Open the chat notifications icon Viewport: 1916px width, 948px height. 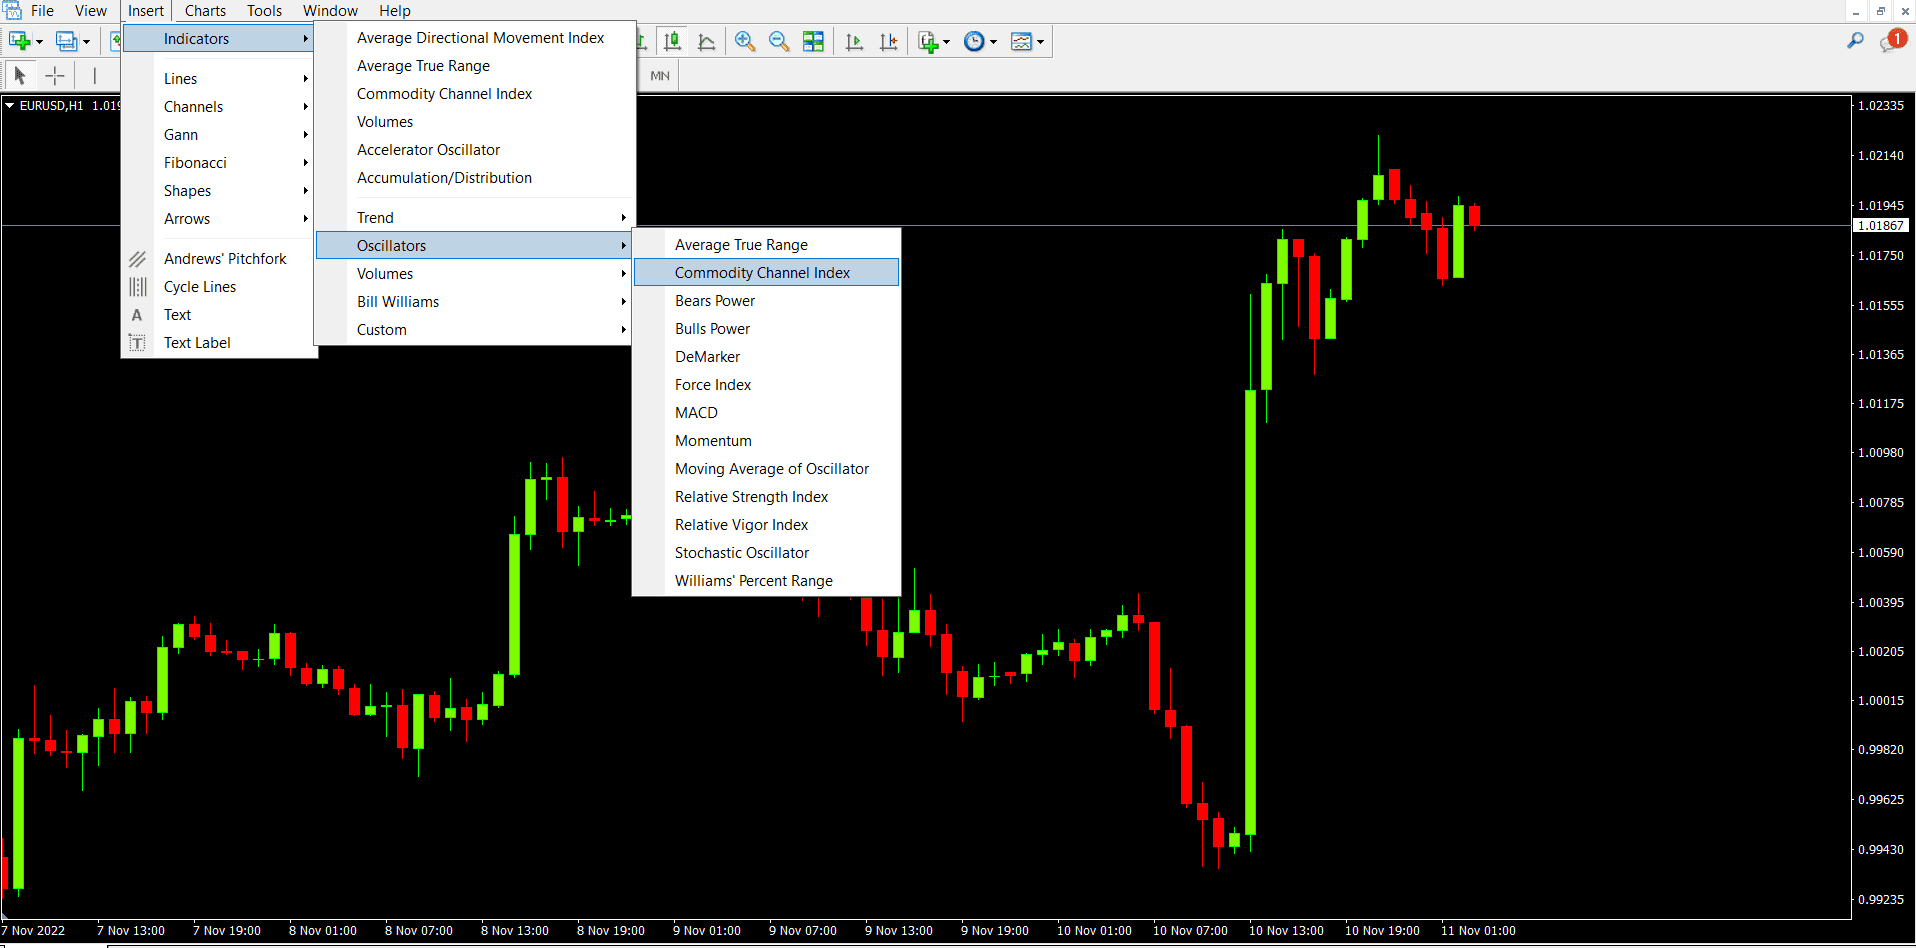pyautogui.click(x=1892, y=41)
